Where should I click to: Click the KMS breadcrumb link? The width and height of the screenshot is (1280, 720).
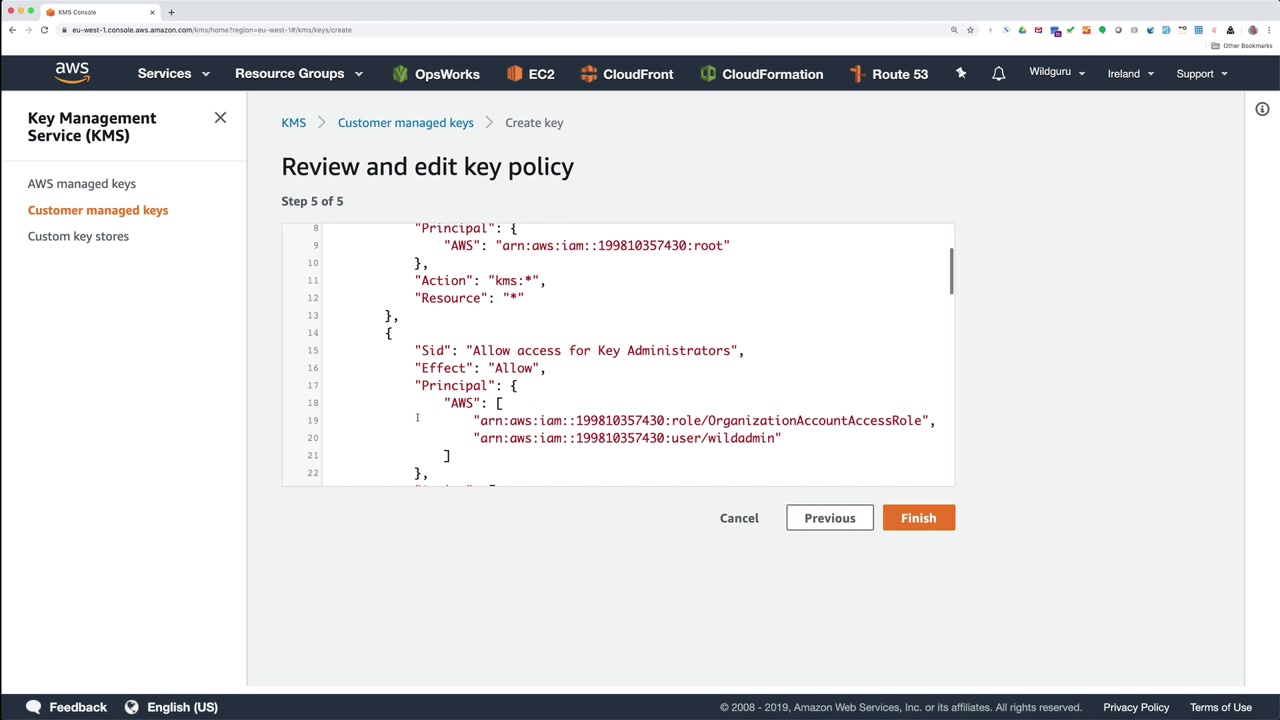[x=293, y=123]
